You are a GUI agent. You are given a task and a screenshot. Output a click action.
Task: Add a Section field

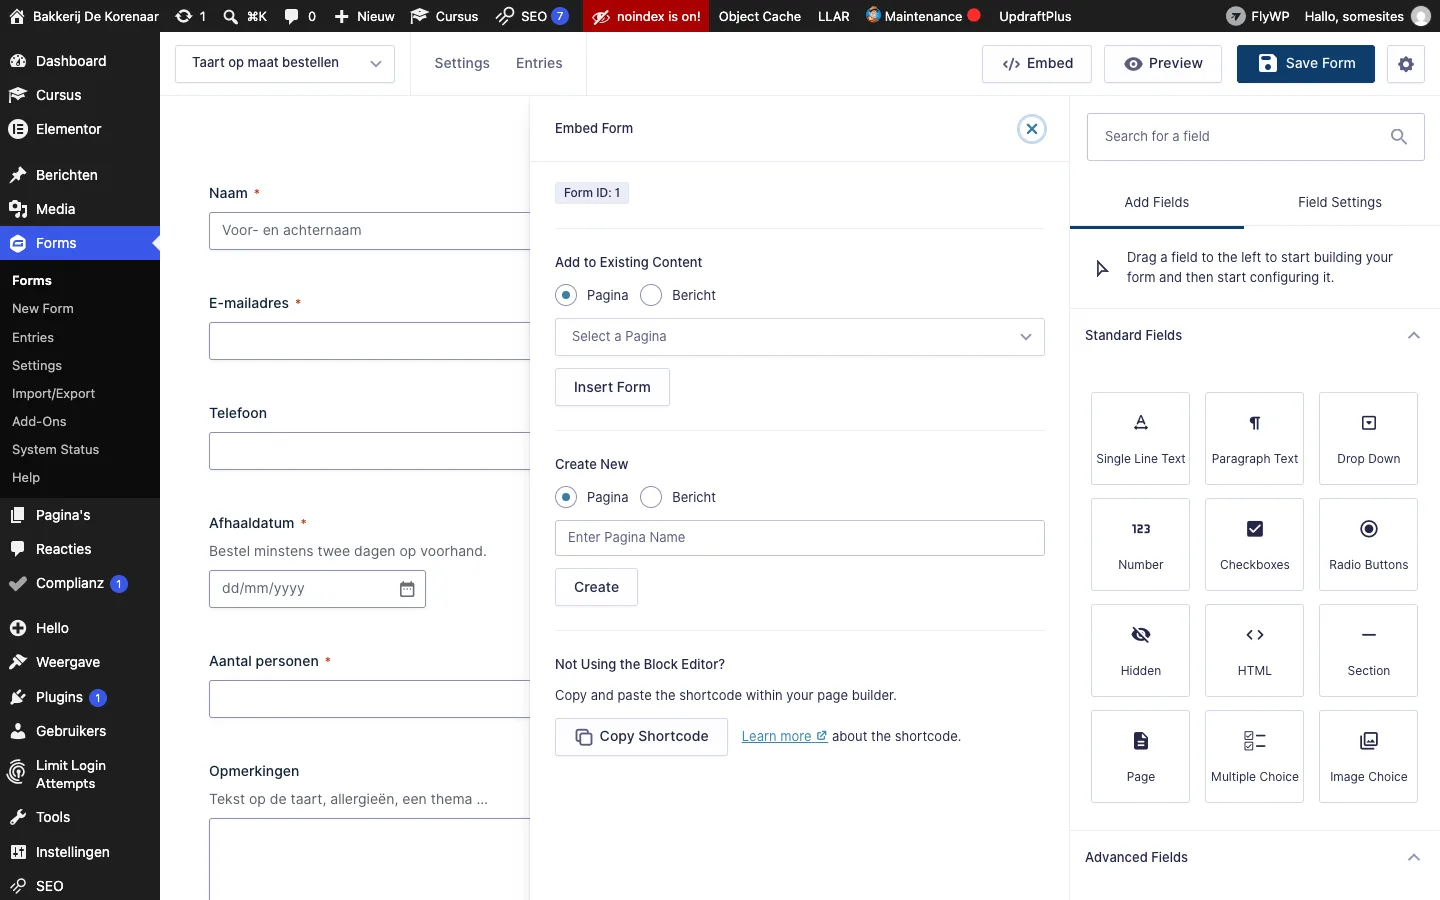pos(1368,651)
